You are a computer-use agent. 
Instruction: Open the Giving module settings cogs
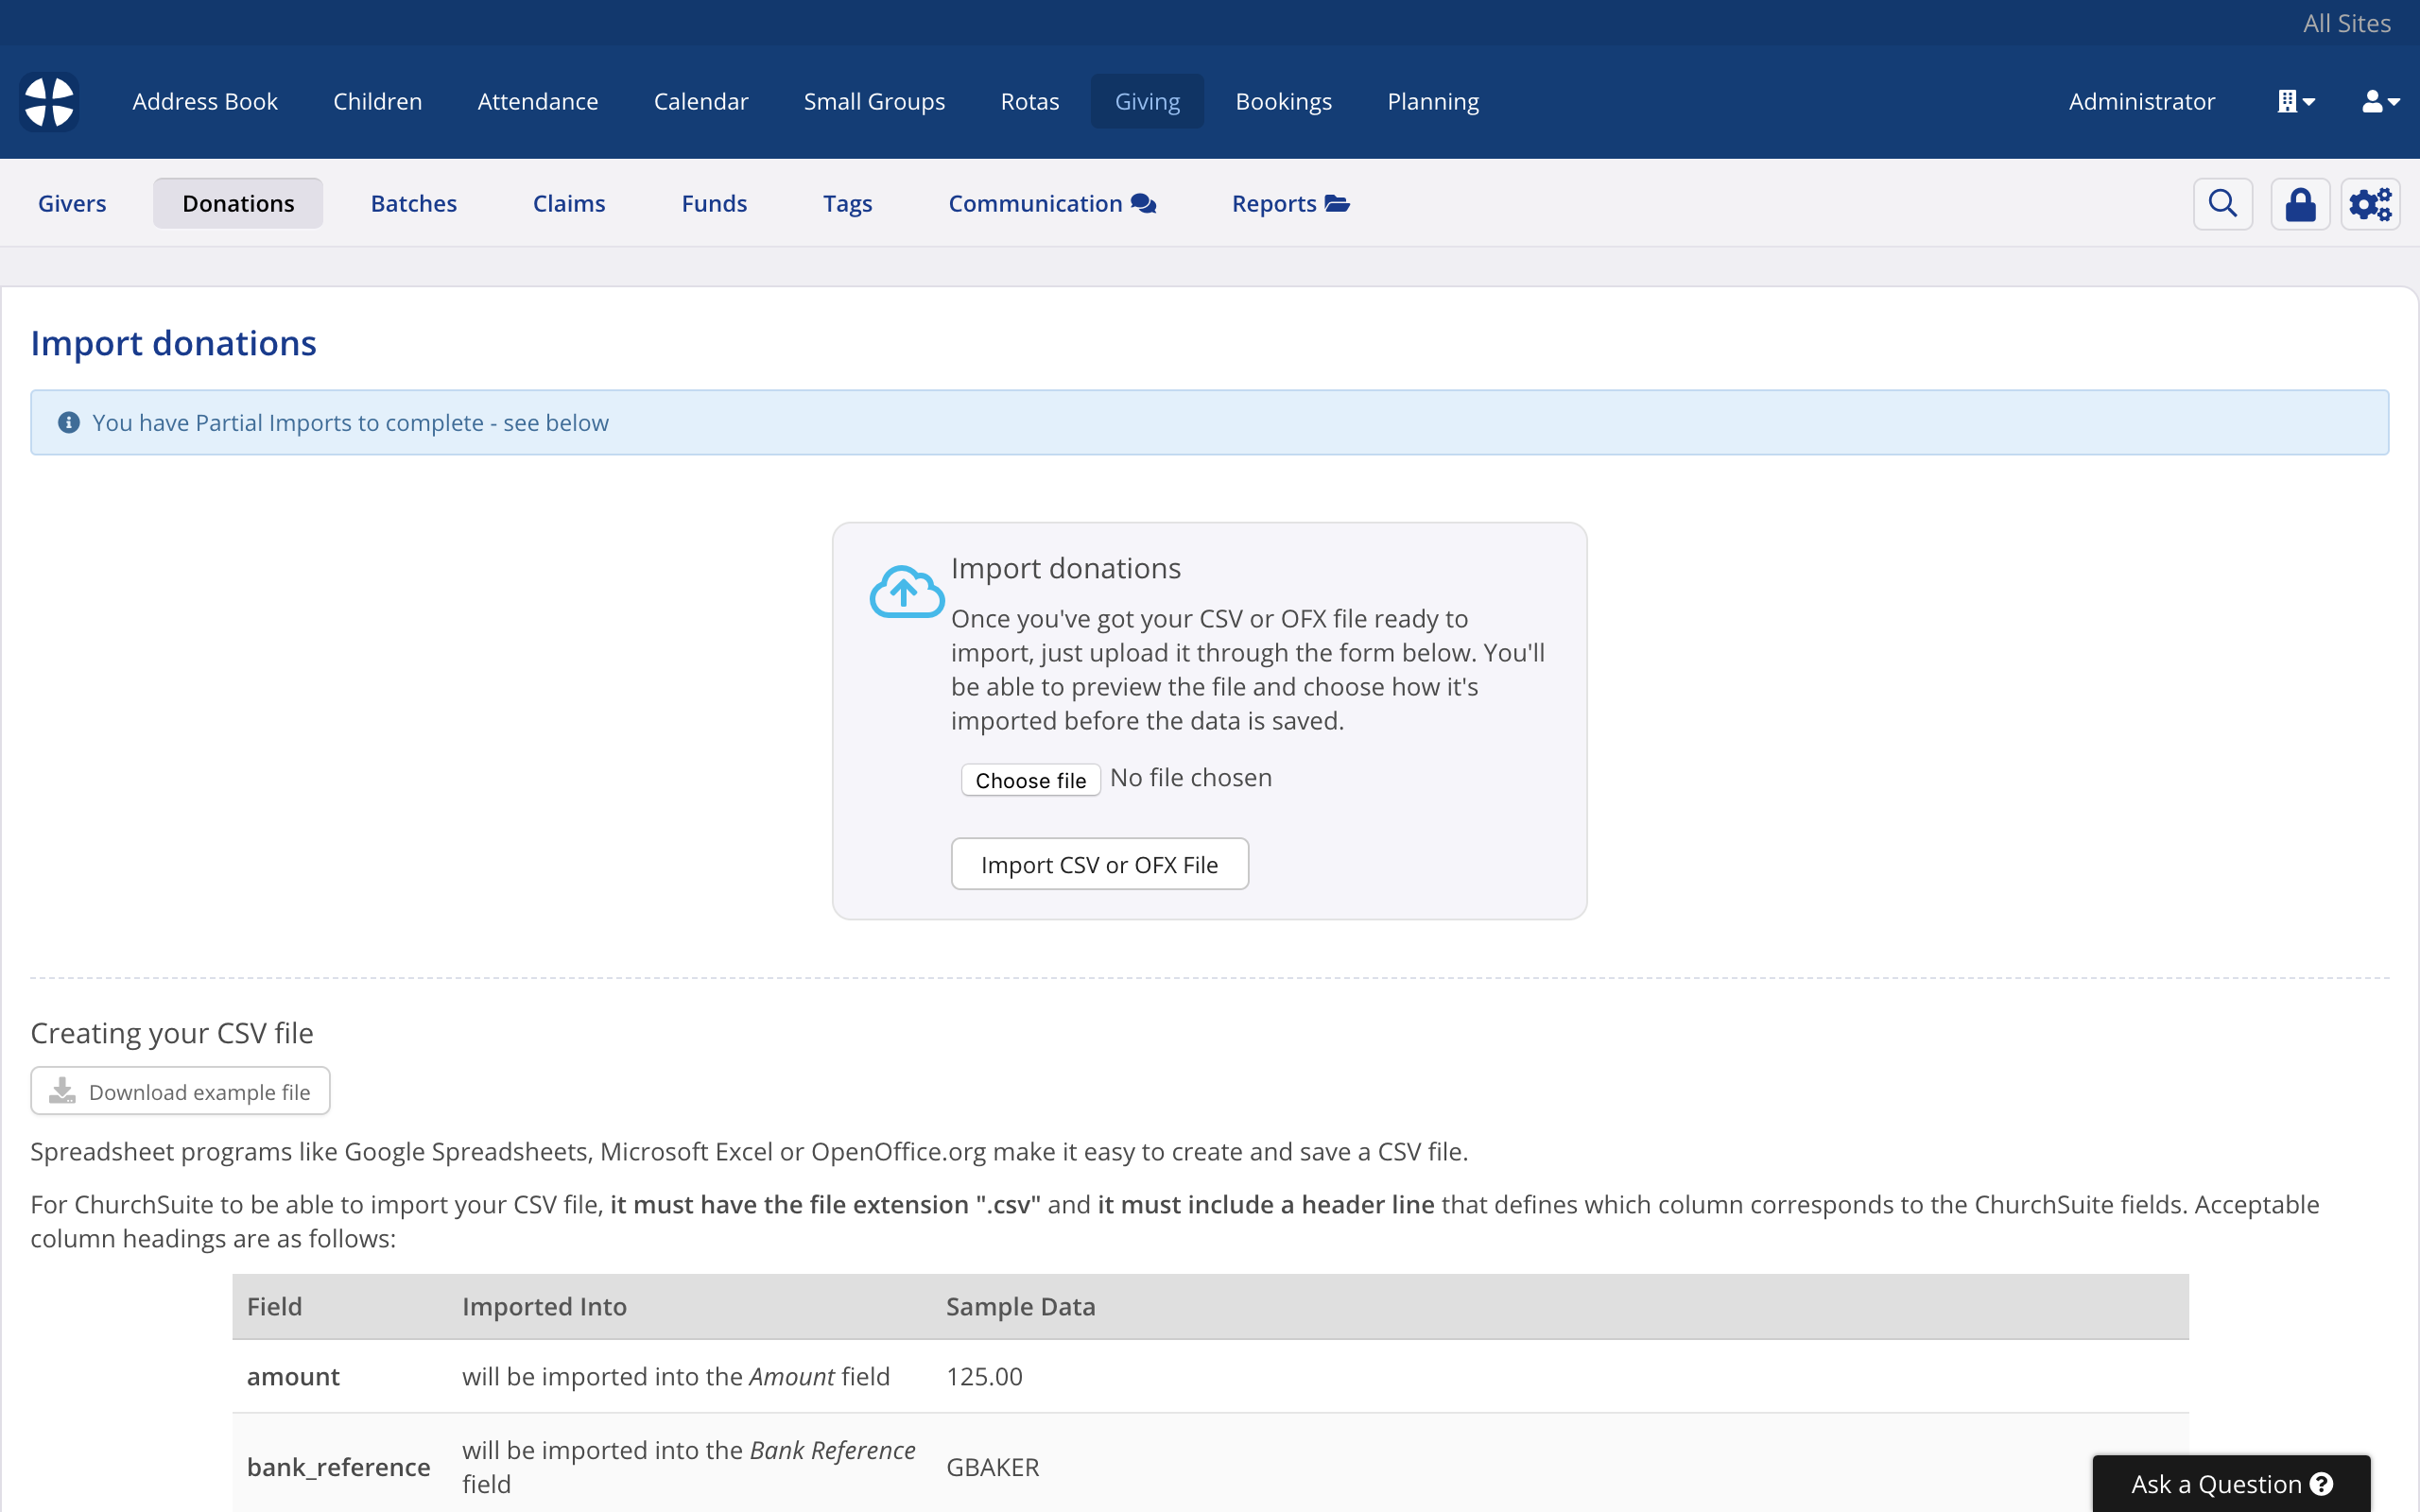pyautogui.click(x=2370, y=204)
